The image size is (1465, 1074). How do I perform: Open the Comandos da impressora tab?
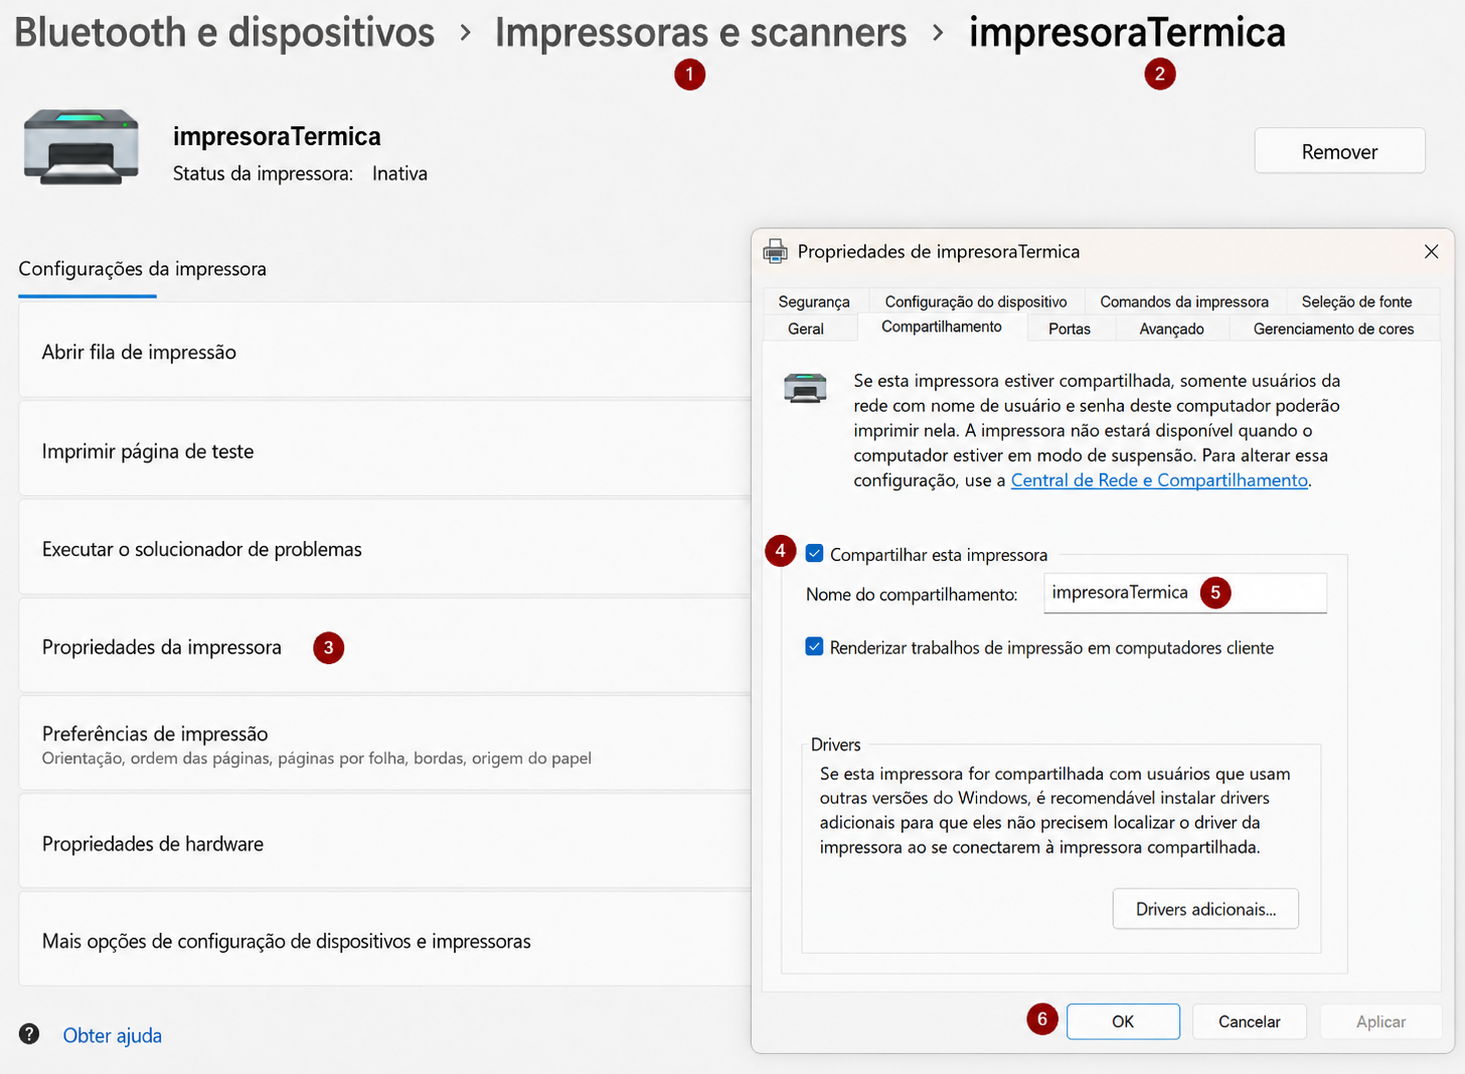(x=1184, y=302)
